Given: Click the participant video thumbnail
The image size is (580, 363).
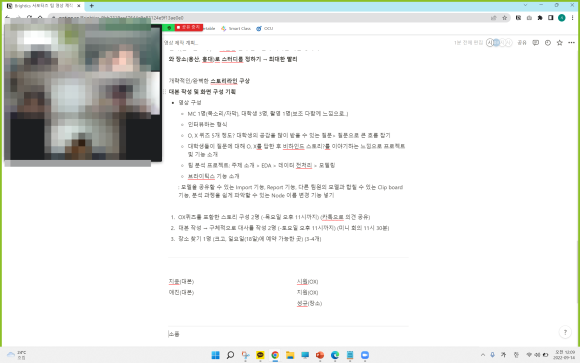Looking at the screenshot, I should point(82,92).
